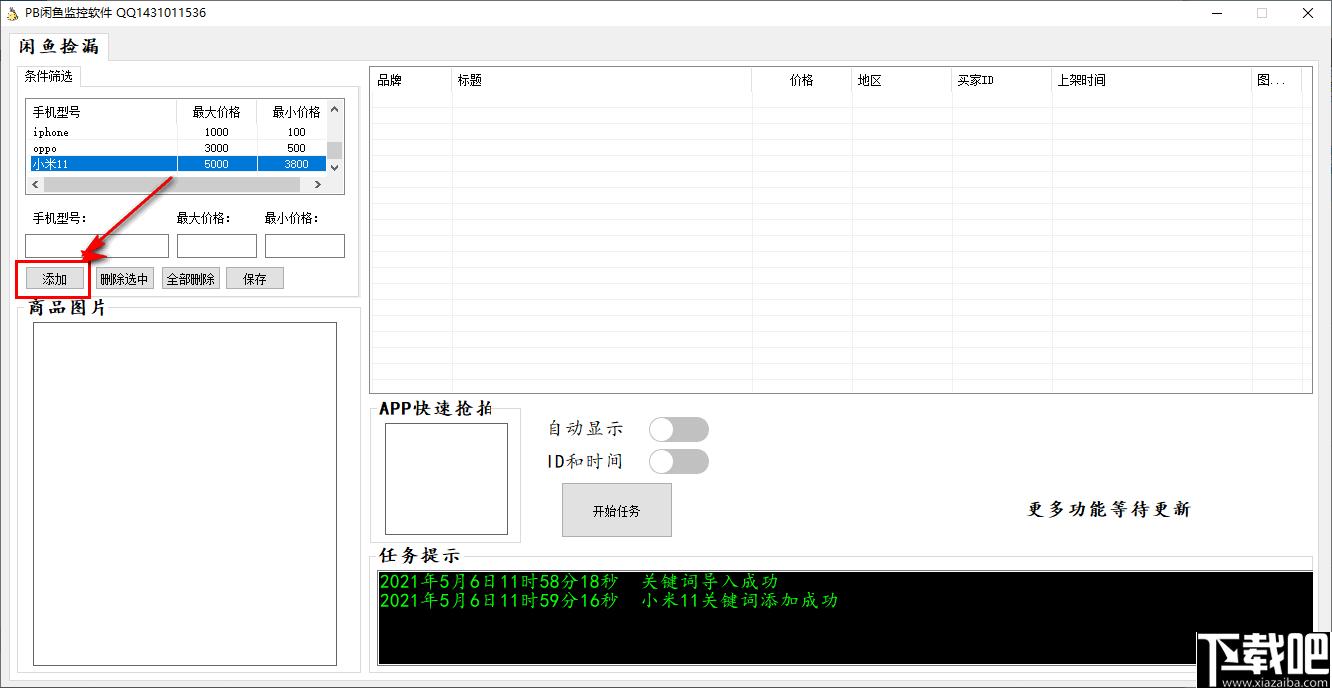The width and height of the screenshot is (1332, 688).
Task: Focus the 手机型号 input field
Action: point(97,246)
